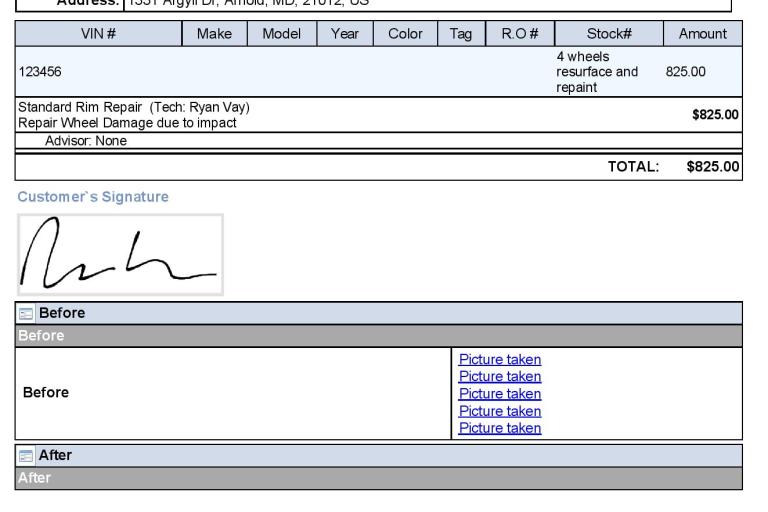
Task: Select the Make column header
Action: (x=214, y=33)
